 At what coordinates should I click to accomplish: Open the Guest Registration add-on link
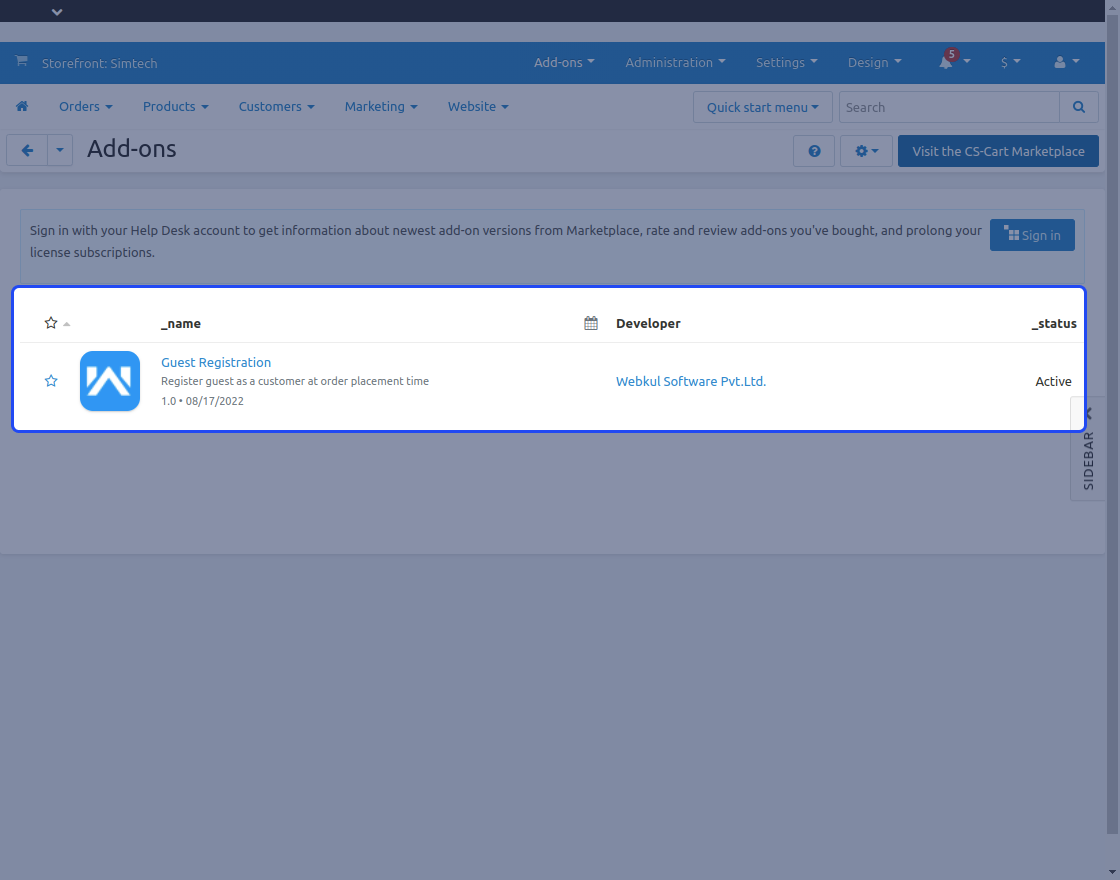pyautogui.click(x=216, y=362)
